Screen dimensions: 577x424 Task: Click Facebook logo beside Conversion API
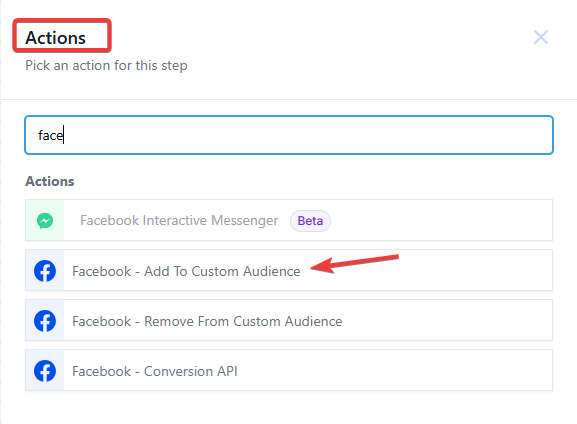coord(45,371)
